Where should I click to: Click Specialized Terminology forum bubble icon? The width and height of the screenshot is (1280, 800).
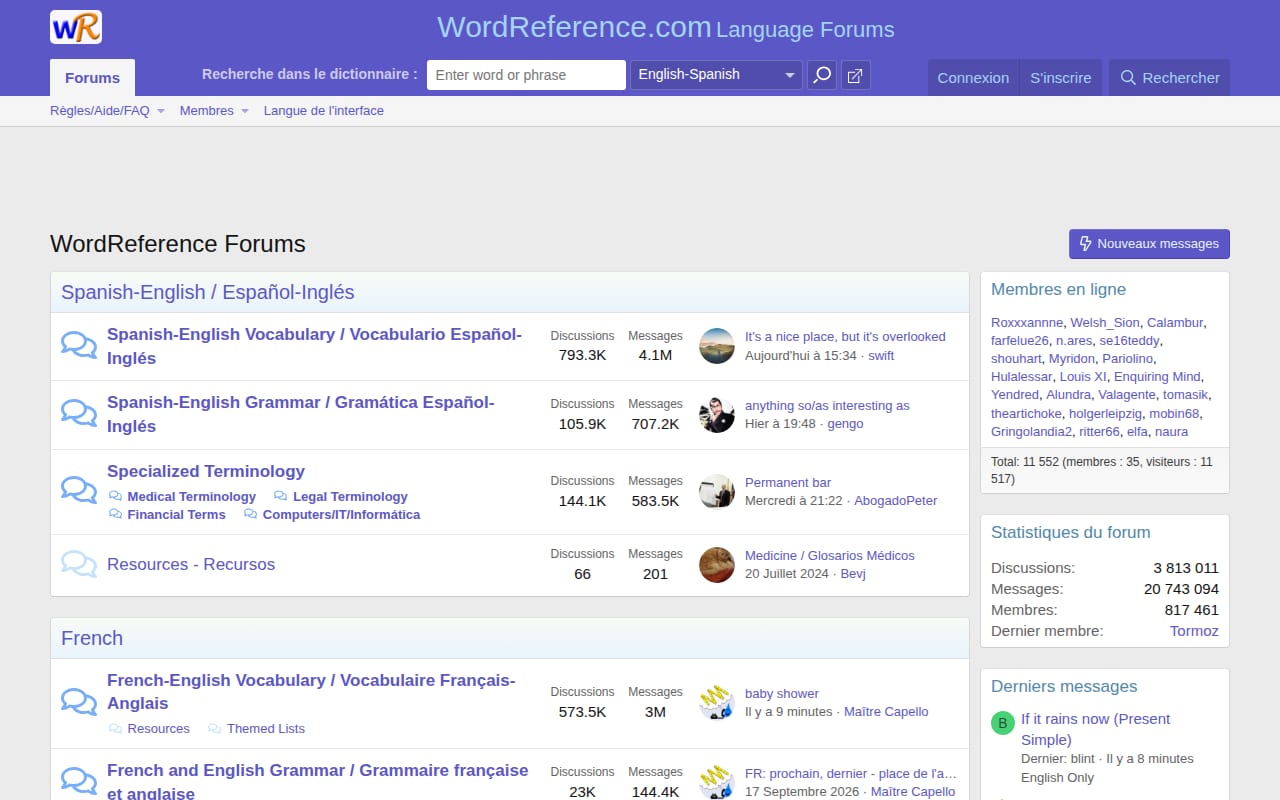point(79,491)
